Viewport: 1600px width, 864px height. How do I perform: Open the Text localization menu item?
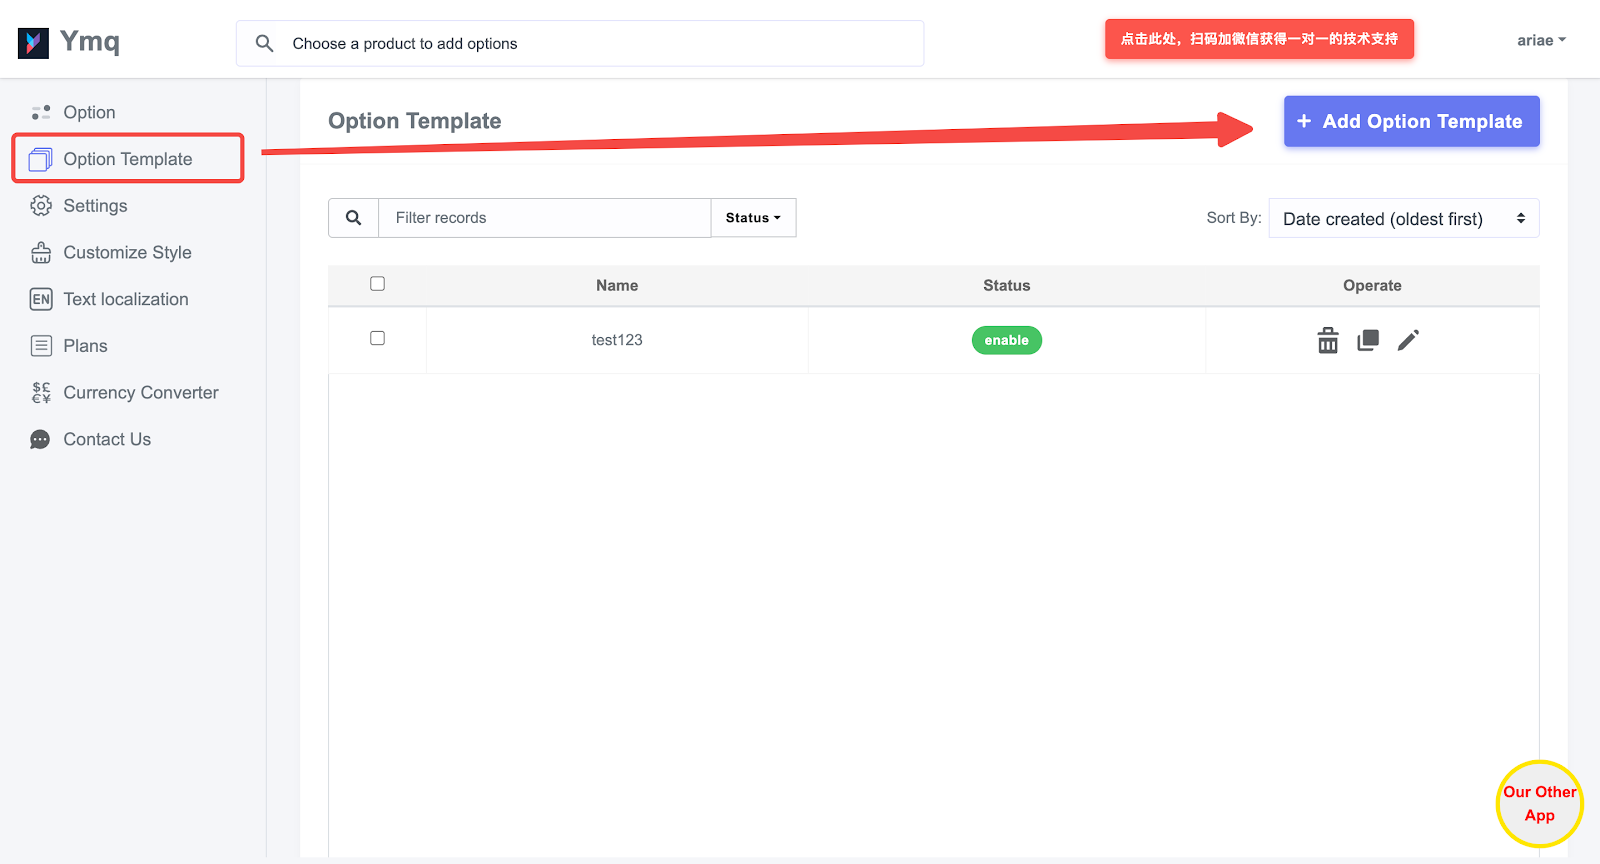(x=125, y=299)
